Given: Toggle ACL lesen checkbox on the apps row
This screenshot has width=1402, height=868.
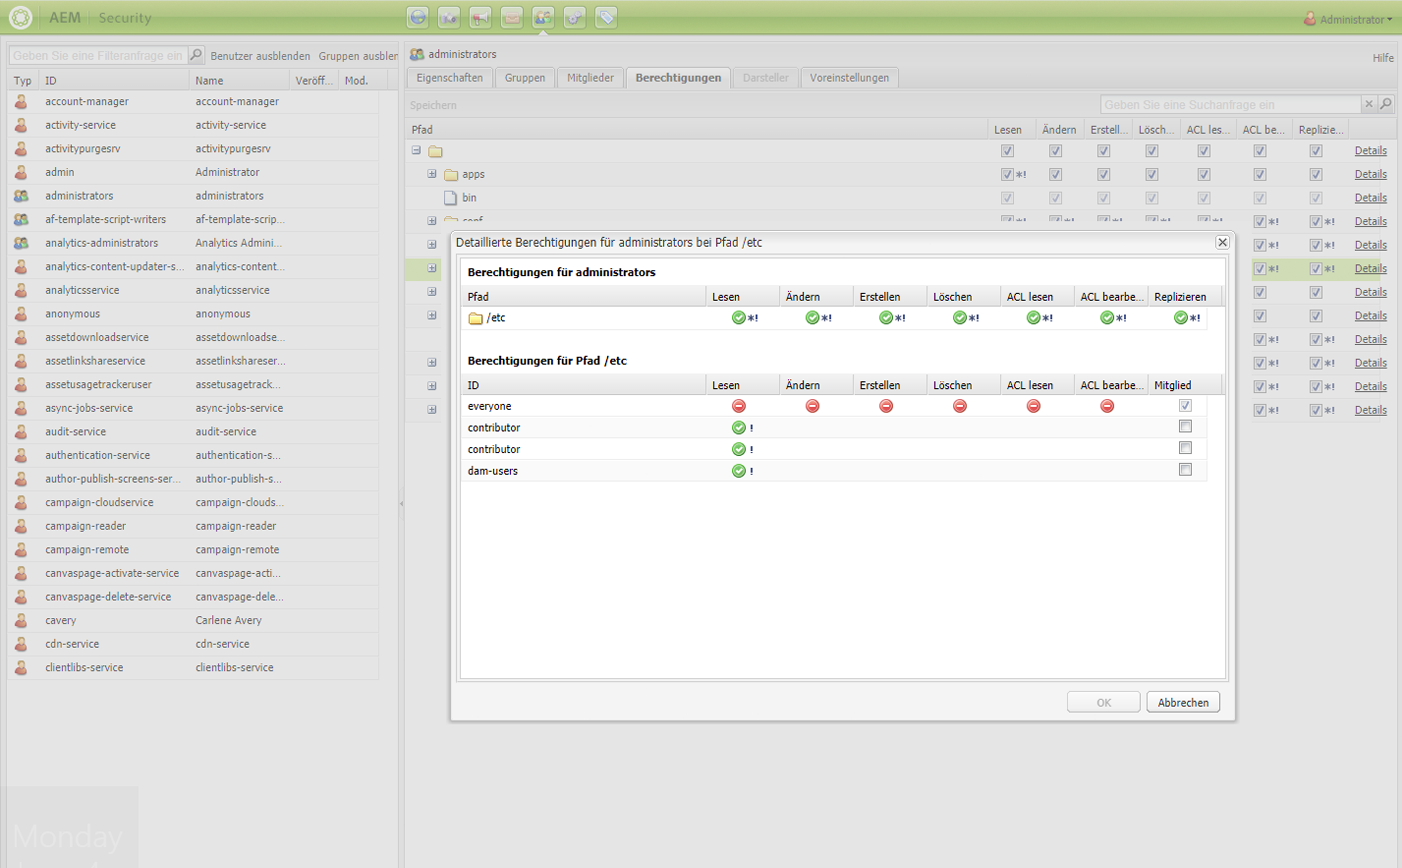Looking at the screenshot, I should coord(1204,174).
